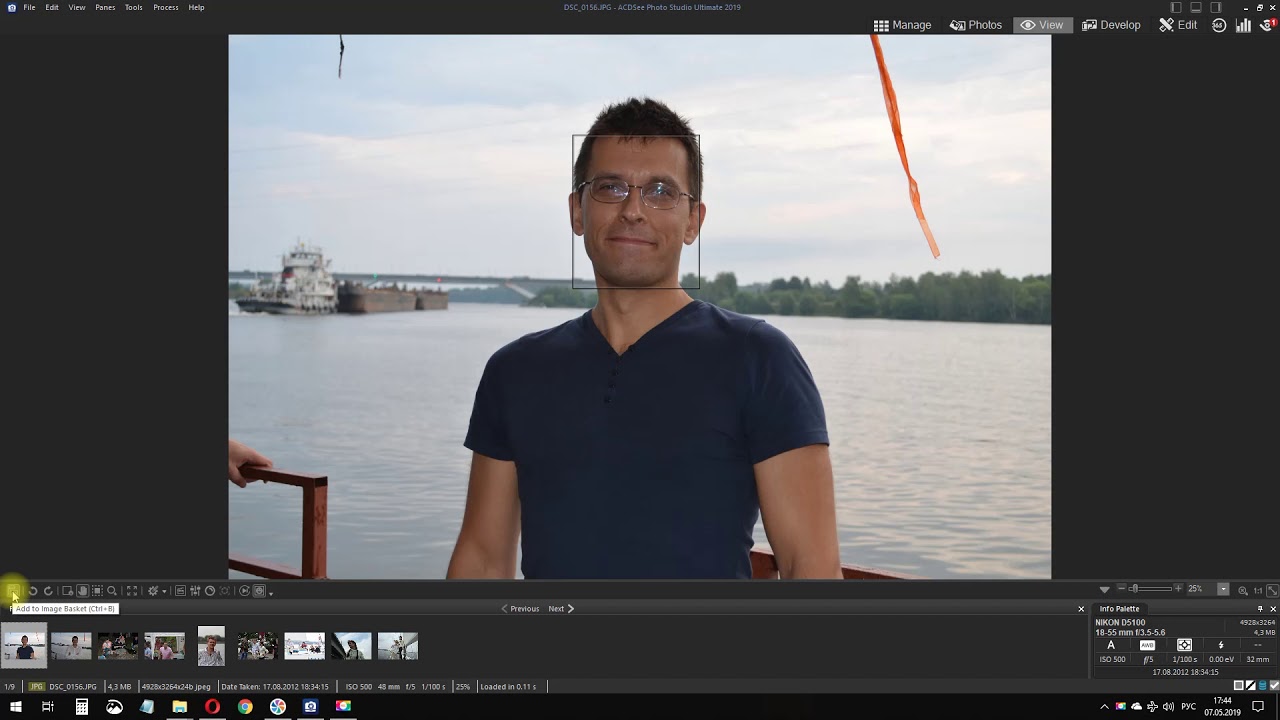Switch to Edit mode
The width and height of the screenshot is (1280, 720).
[x=1178, y=25]
